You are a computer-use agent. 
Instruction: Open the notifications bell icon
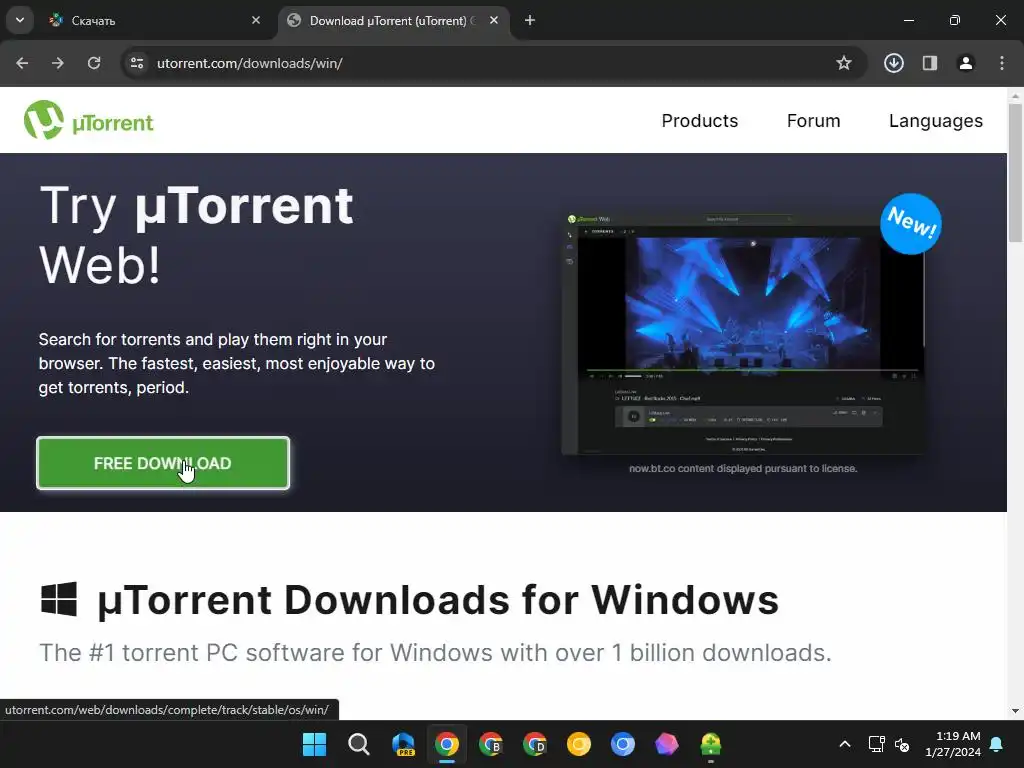(997, 744)
